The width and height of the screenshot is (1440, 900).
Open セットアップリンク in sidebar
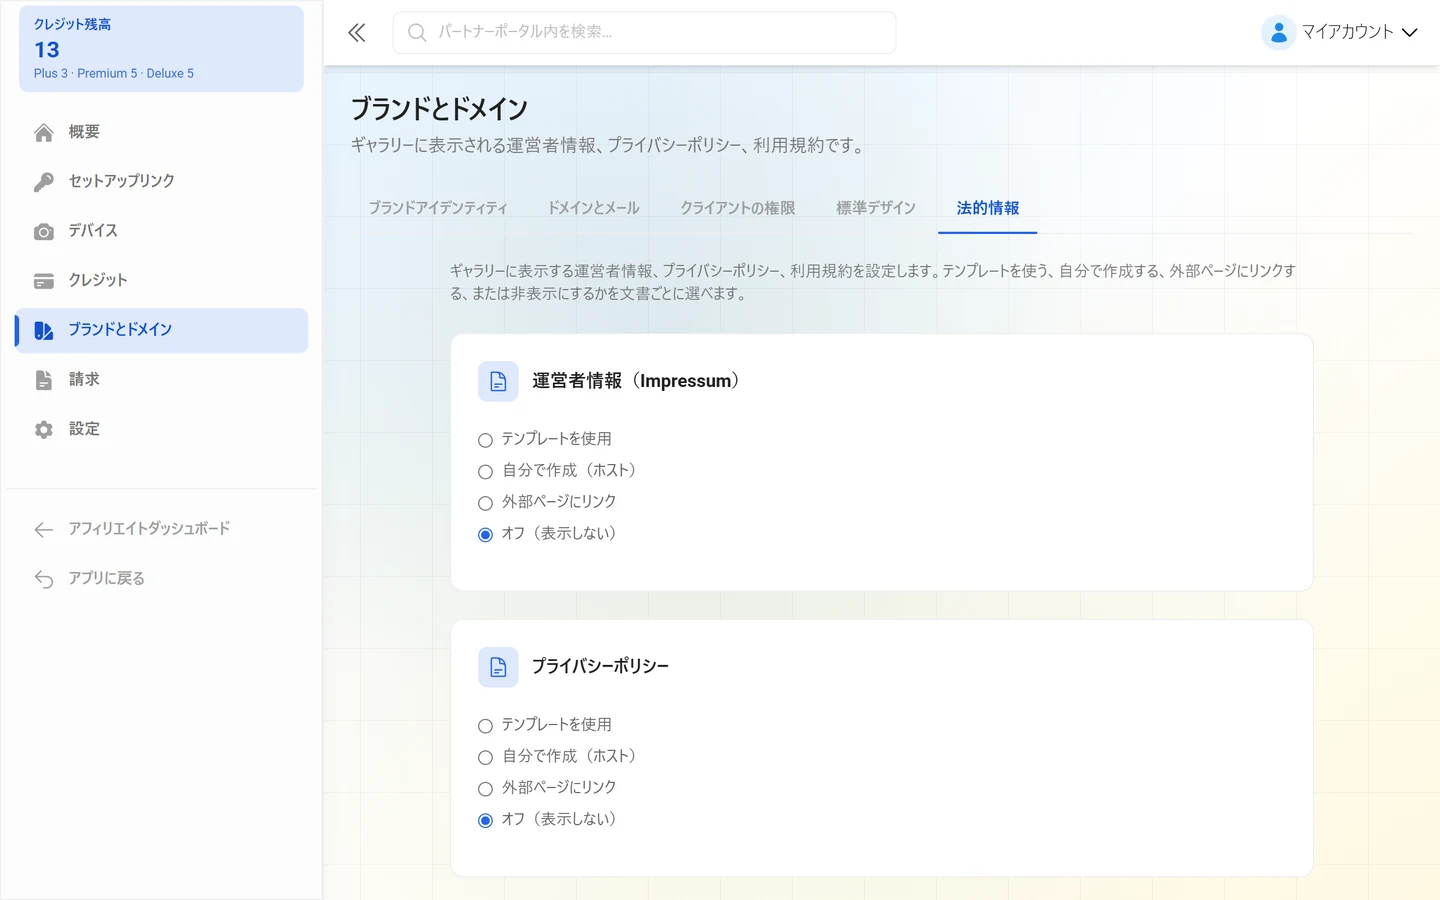coord(161,181)
